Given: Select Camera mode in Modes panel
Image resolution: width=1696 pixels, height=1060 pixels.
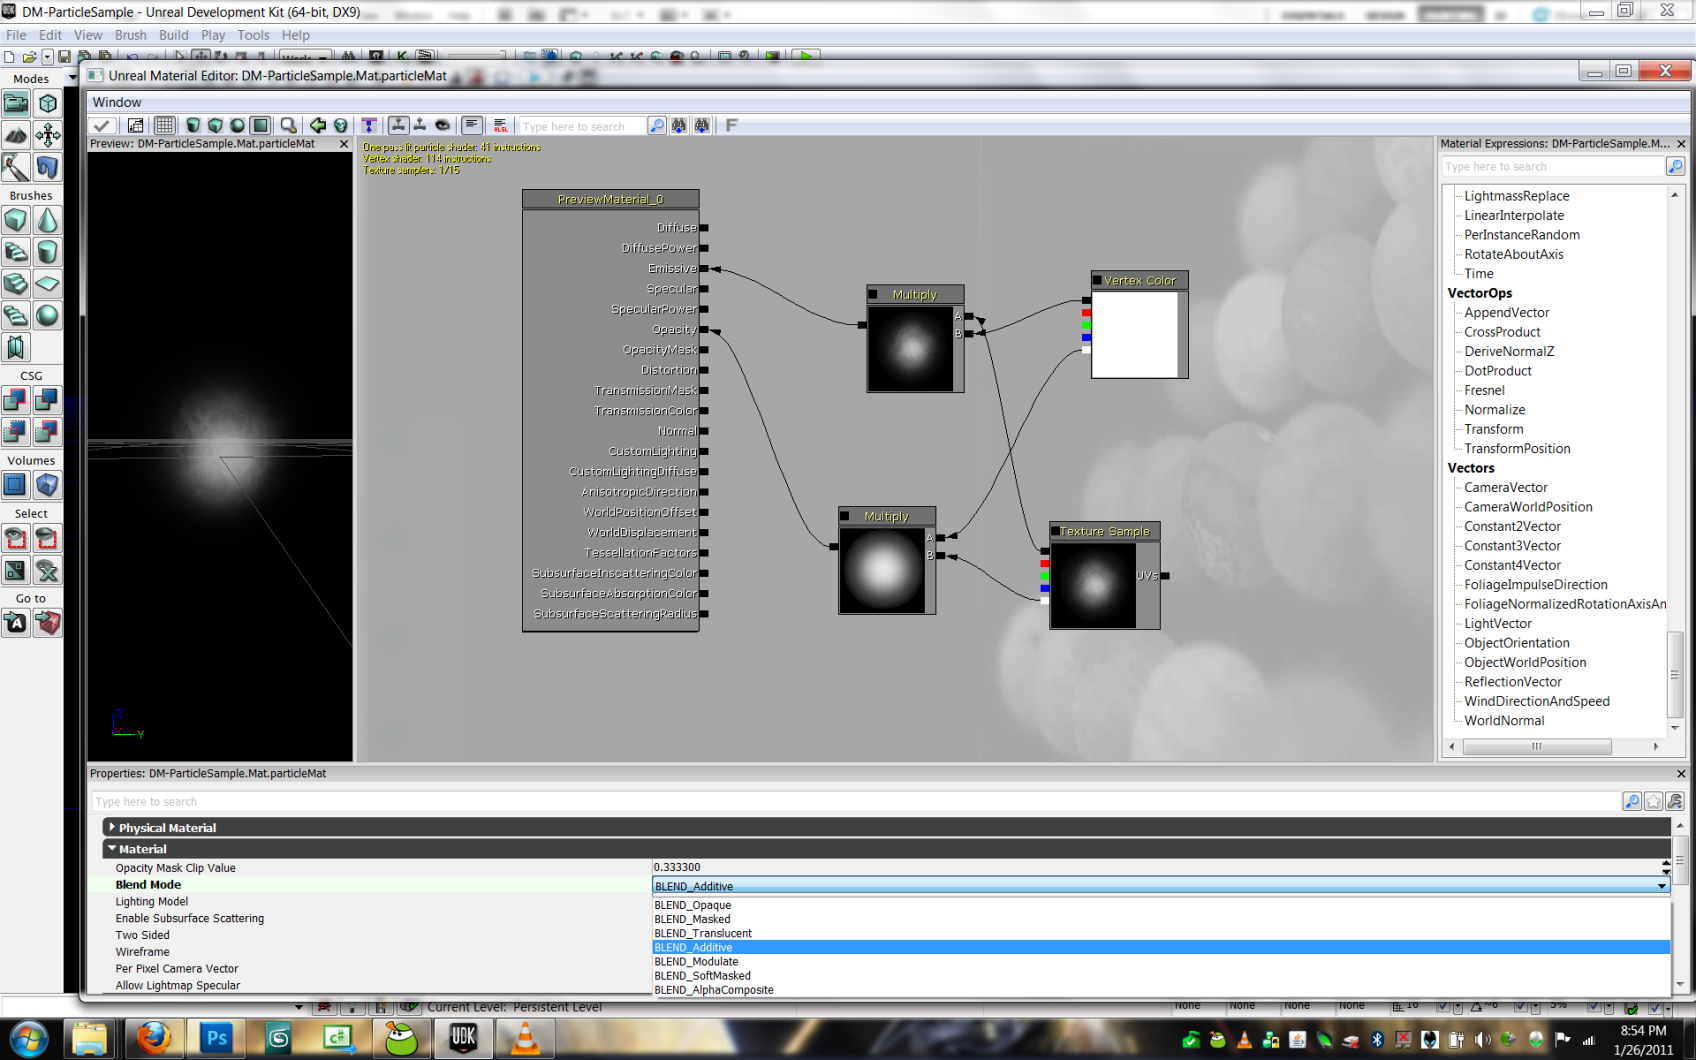Looking at the screenshot, I should pyautogui.click(x=16, y=103).
